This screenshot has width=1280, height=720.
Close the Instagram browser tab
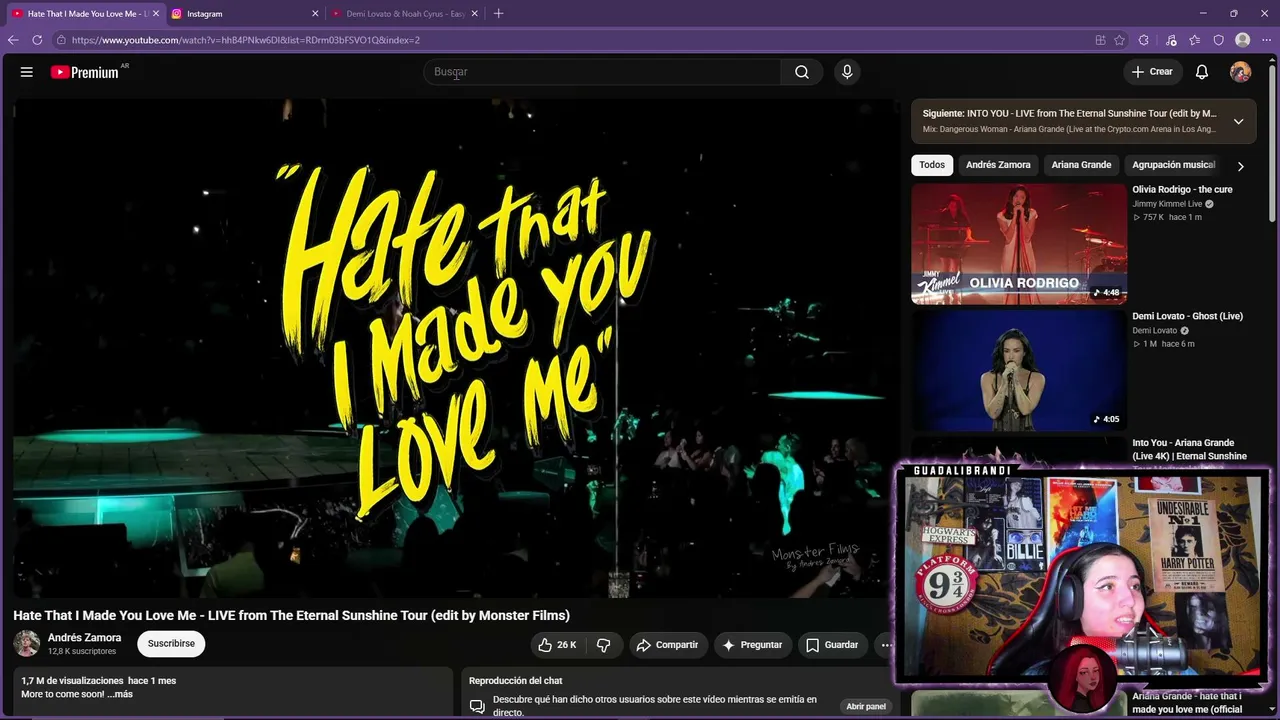coord(315,14)
